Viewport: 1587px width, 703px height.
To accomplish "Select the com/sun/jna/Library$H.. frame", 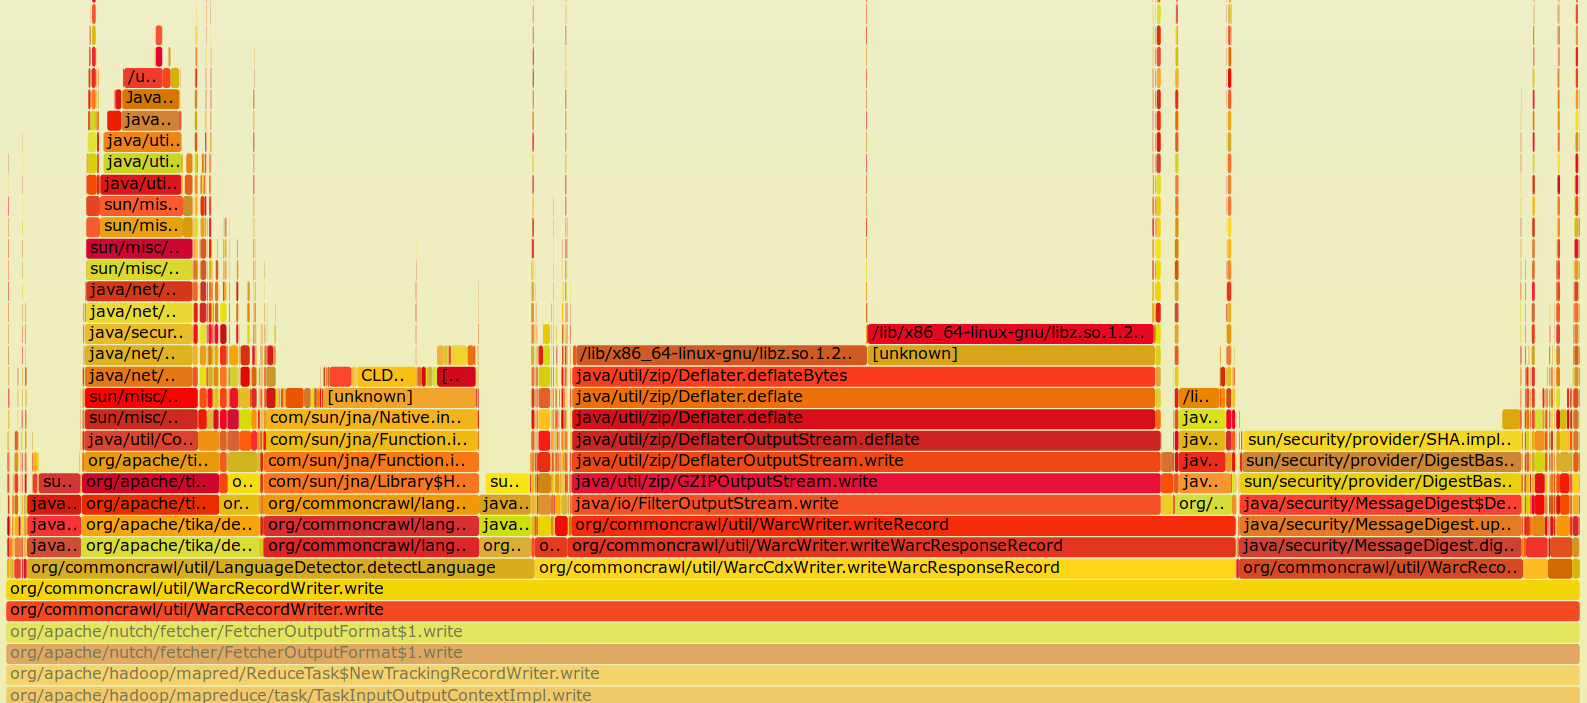I will 371,482.
